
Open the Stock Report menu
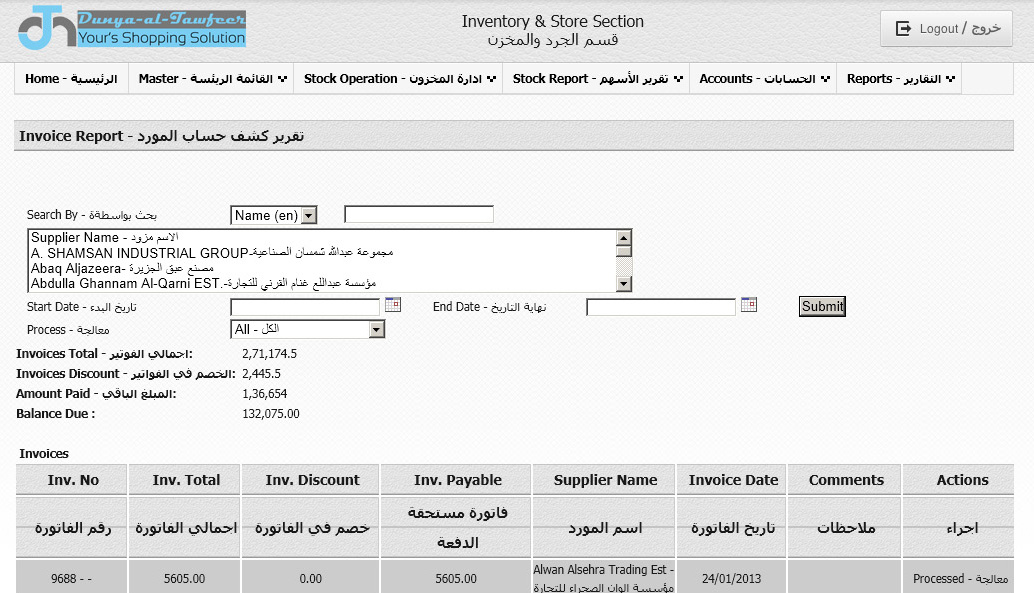pyautogui.click(x=597, y=78)
